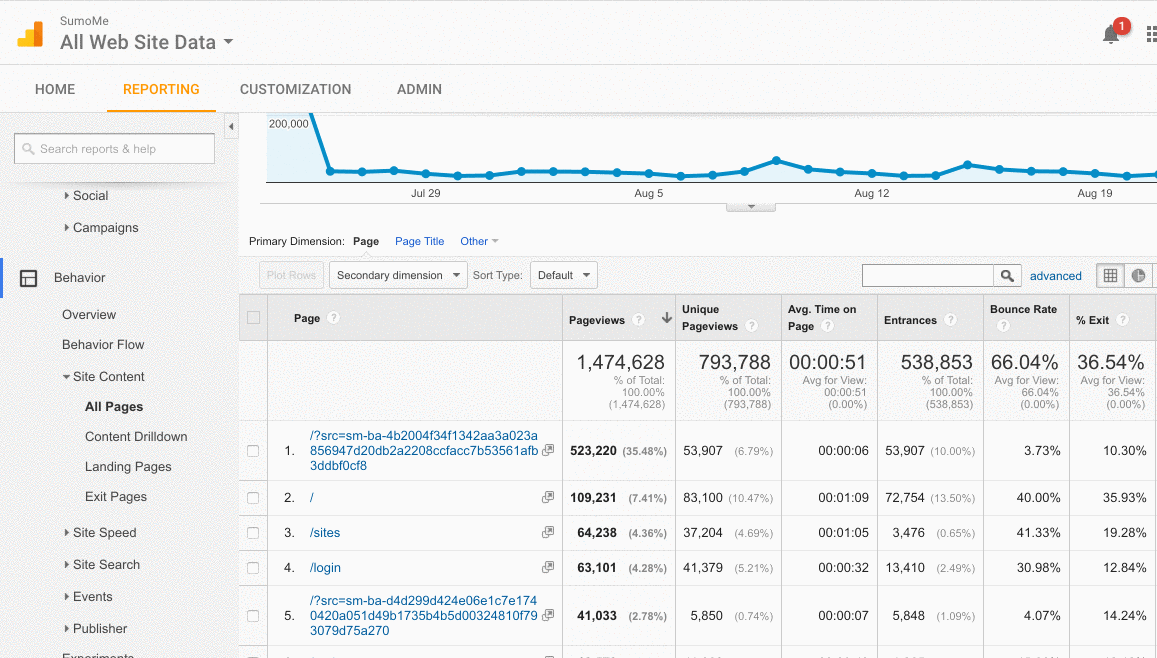Click the Google Analytics logo icon
1157x658 pixels.
(30, 34)
